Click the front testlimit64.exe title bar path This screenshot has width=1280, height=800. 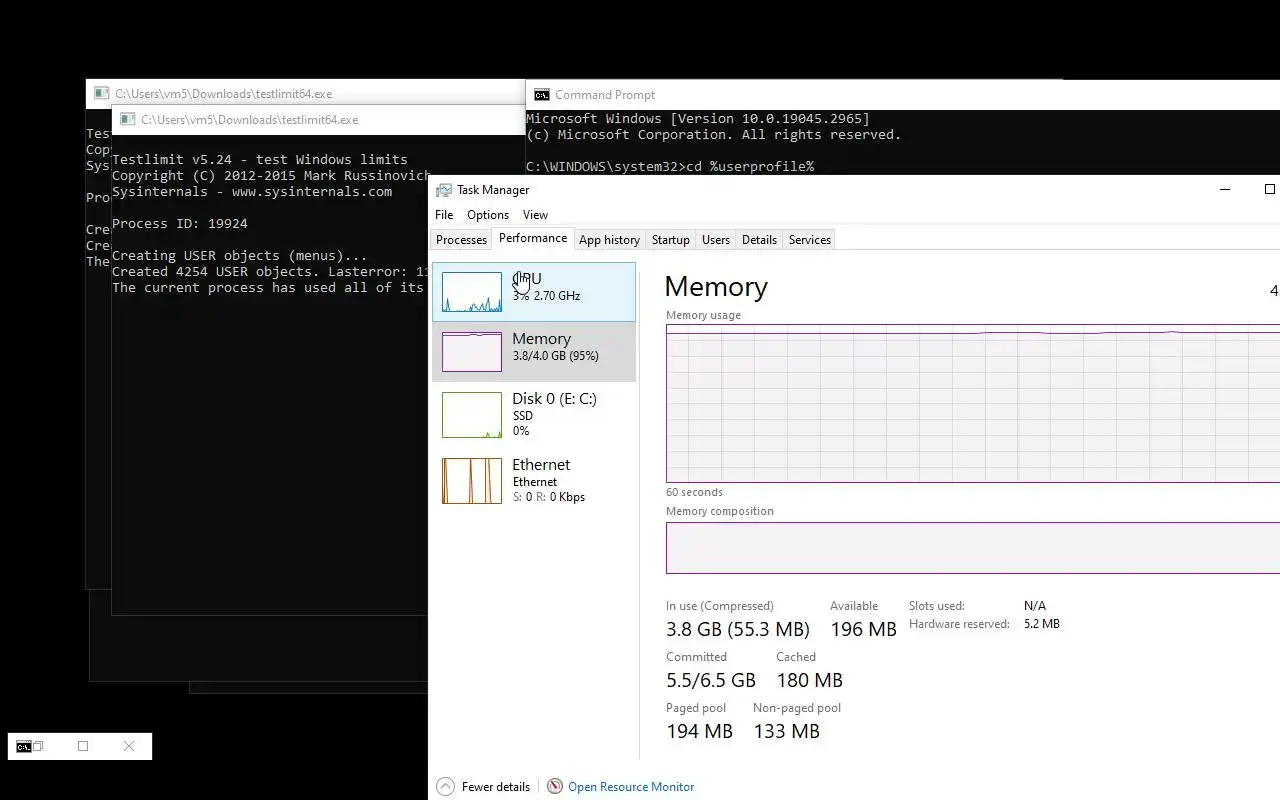click(250, 120)
